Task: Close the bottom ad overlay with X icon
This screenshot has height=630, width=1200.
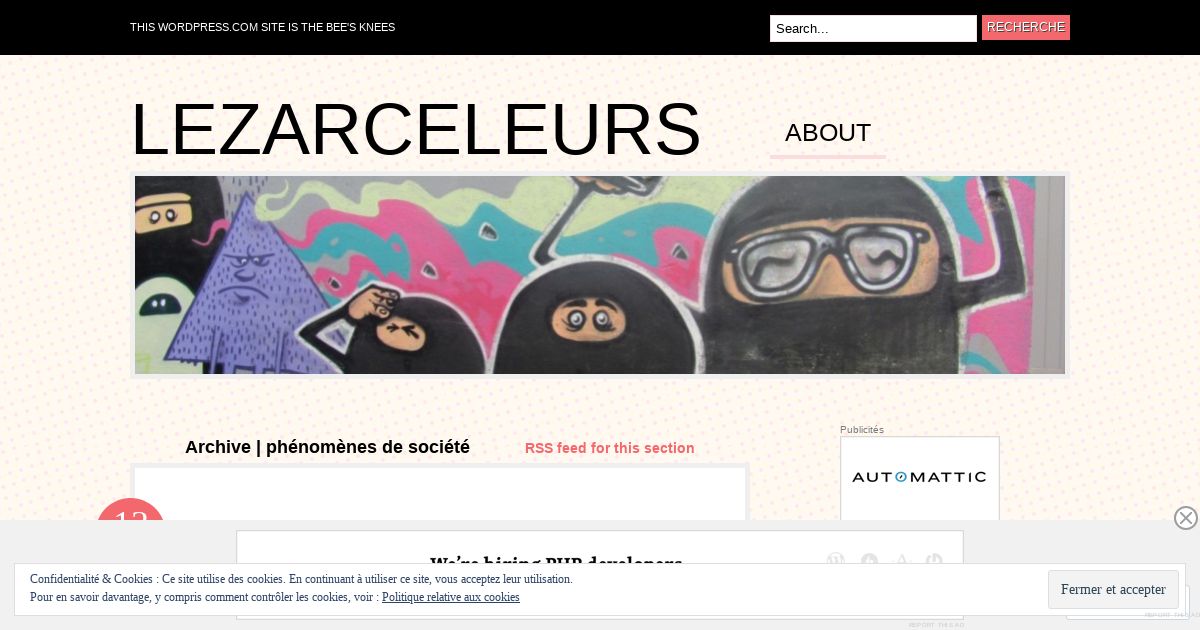Action: pos(1186,518)
